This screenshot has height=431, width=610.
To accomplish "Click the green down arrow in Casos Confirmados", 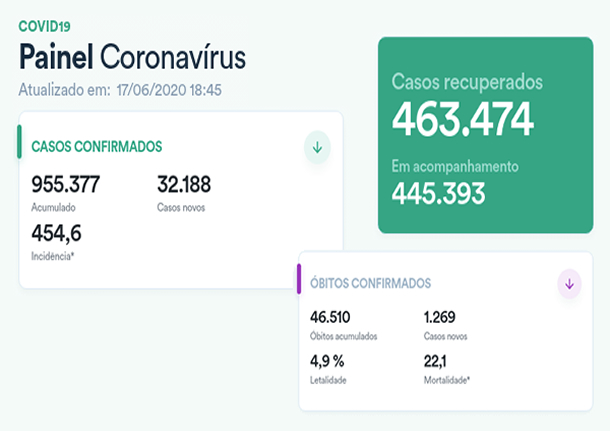I will tap(317, 148).
